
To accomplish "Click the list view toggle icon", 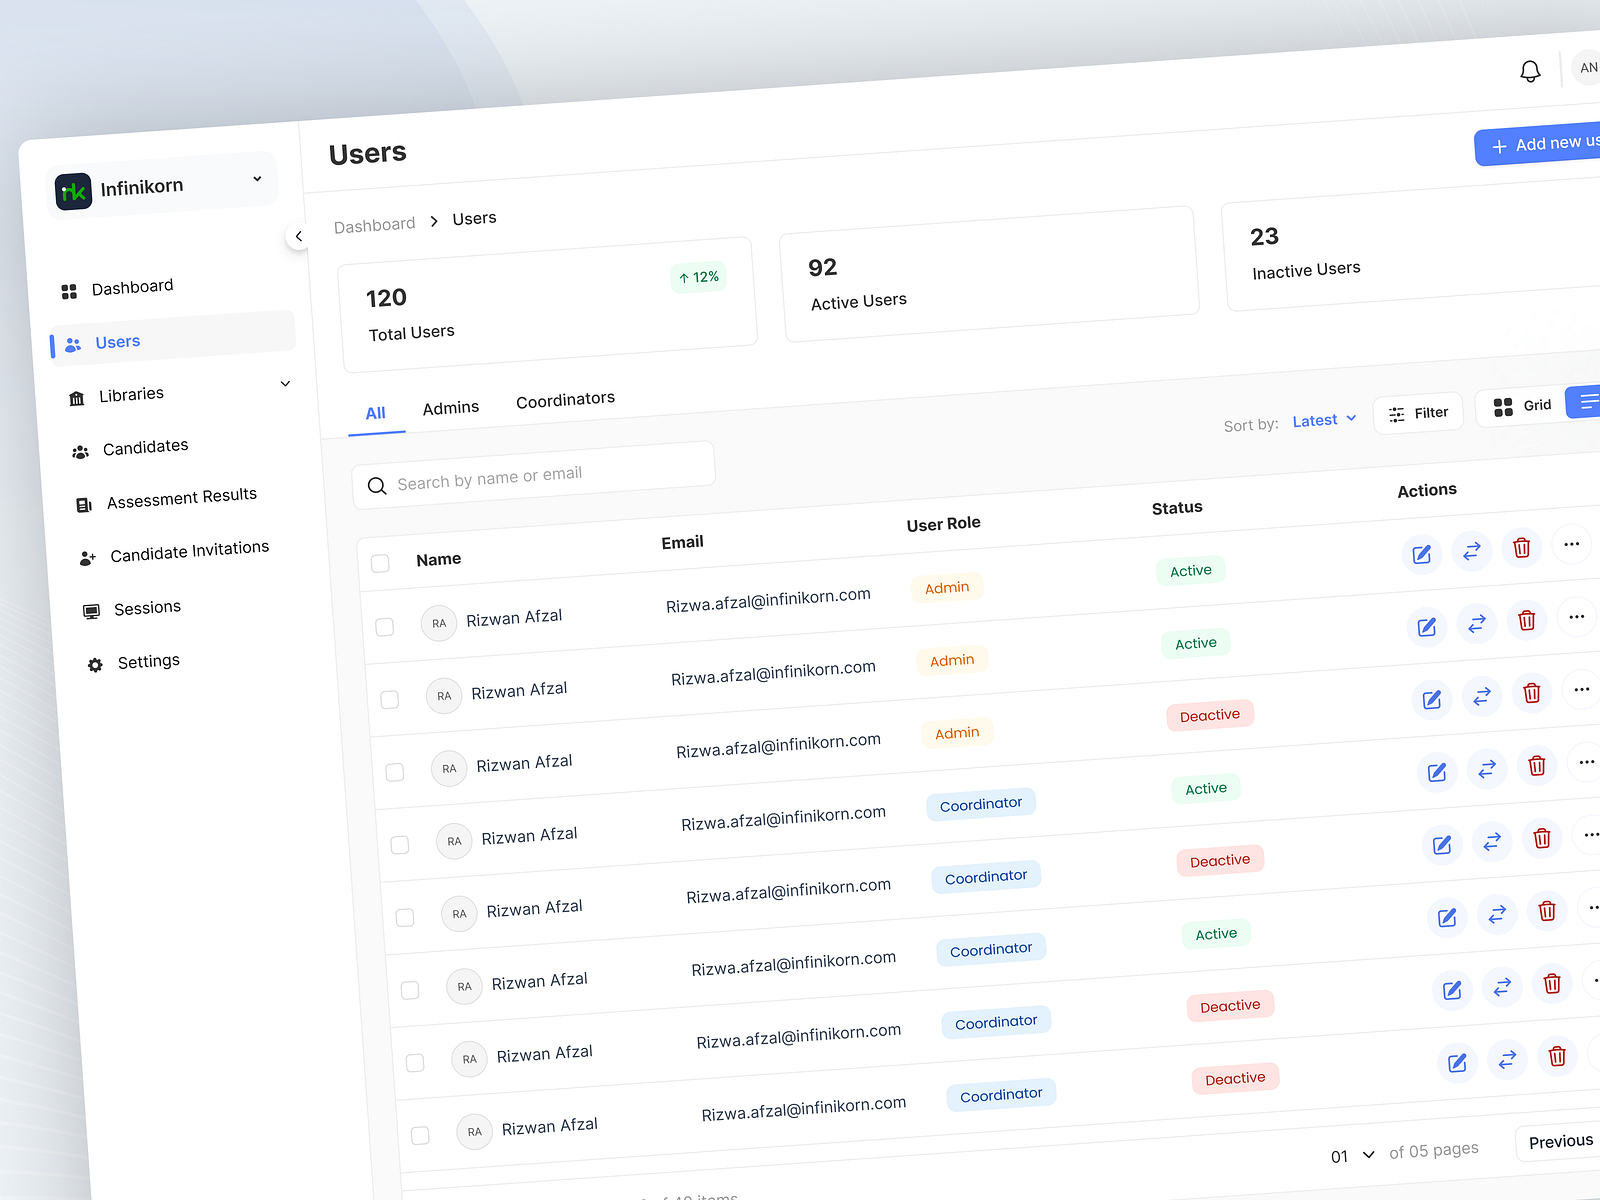I will (x=1586, y=402).
